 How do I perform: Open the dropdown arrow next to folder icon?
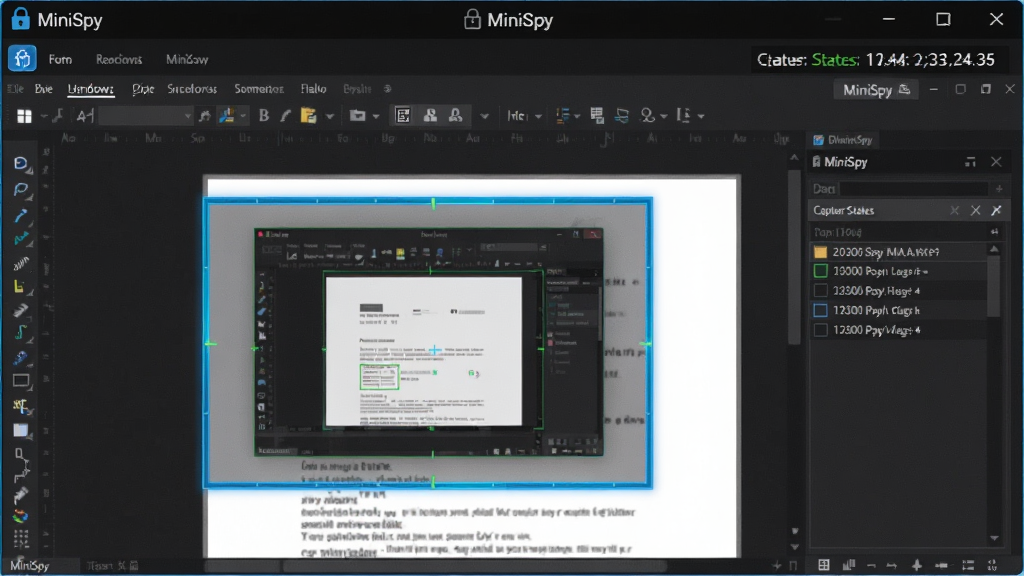pyautogui.click(x=376, y=116)
